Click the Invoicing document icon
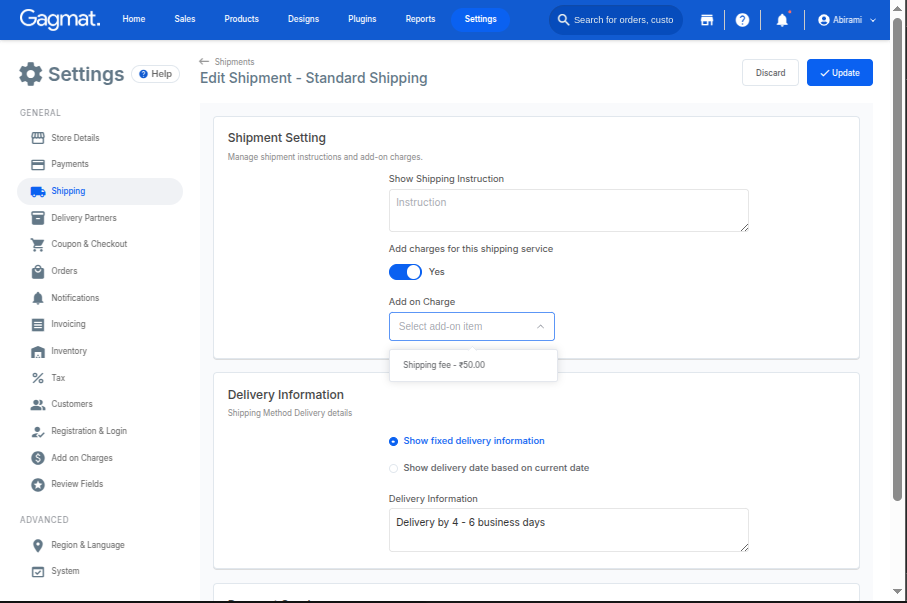The height and width of the screenshot is (603, 907). click(38, 324)
